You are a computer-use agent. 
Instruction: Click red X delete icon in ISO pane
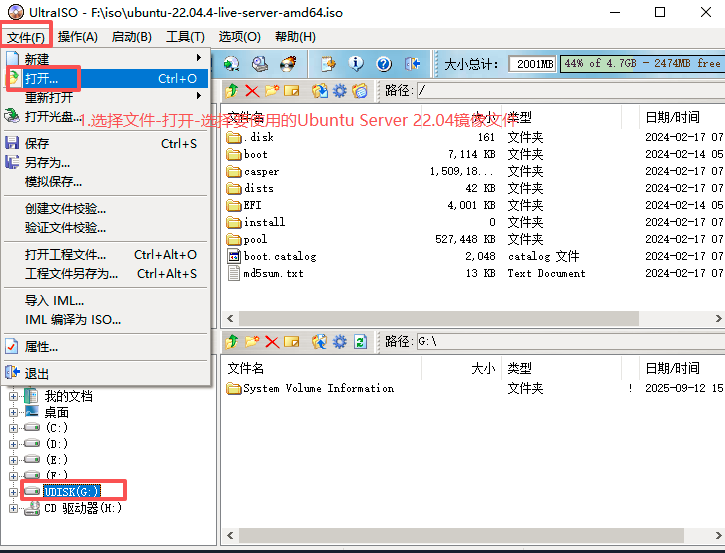(252, 91)
